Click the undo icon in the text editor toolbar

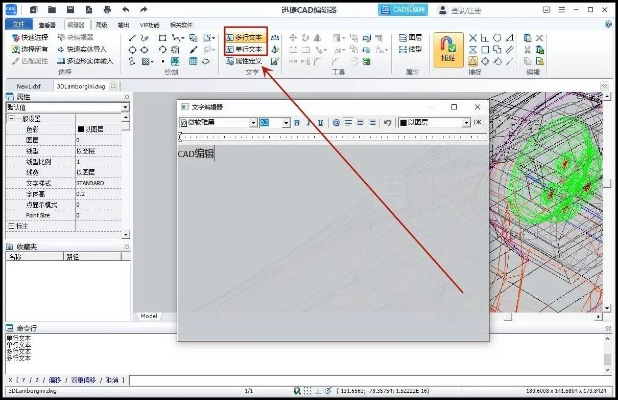tap(387, 122)
